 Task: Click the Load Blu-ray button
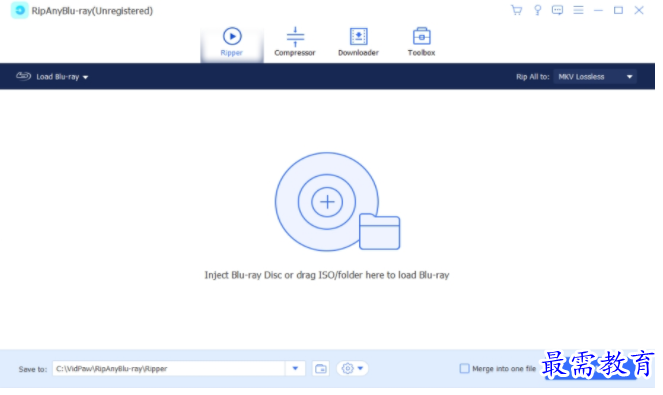tap(52, 77)
